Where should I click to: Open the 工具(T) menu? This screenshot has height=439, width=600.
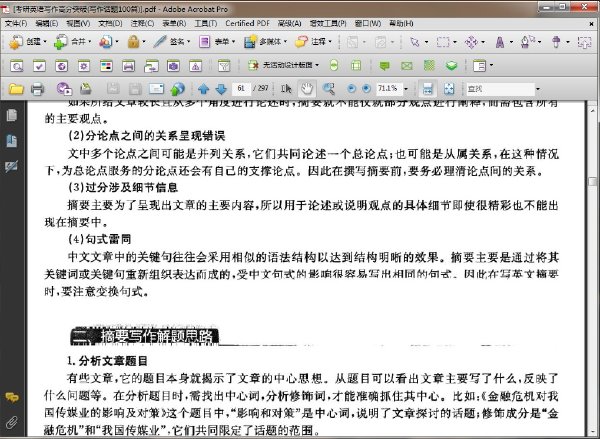click(205, 24)
